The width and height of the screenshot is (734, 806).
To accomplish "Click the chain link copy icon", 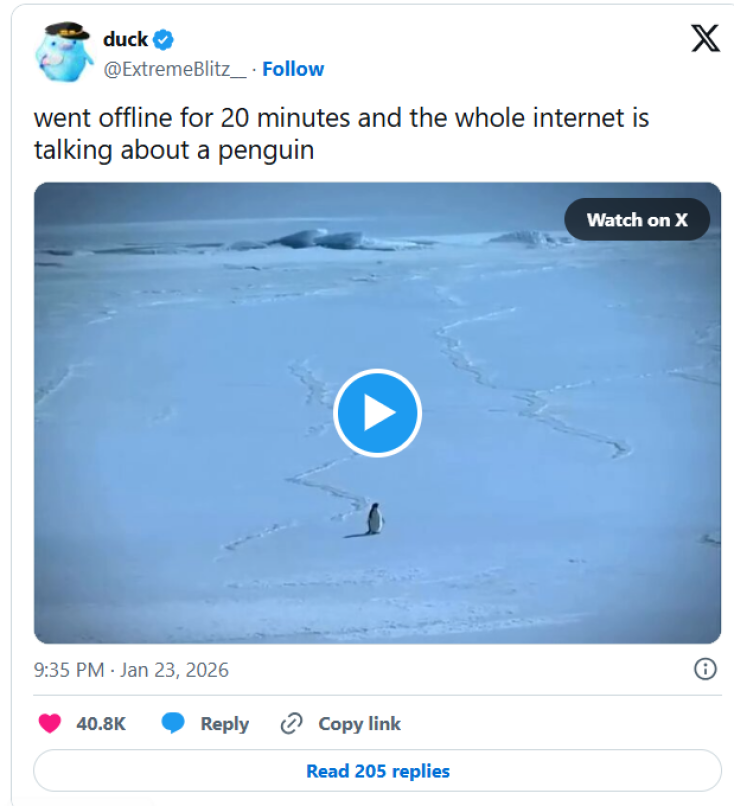I will 291,723.
